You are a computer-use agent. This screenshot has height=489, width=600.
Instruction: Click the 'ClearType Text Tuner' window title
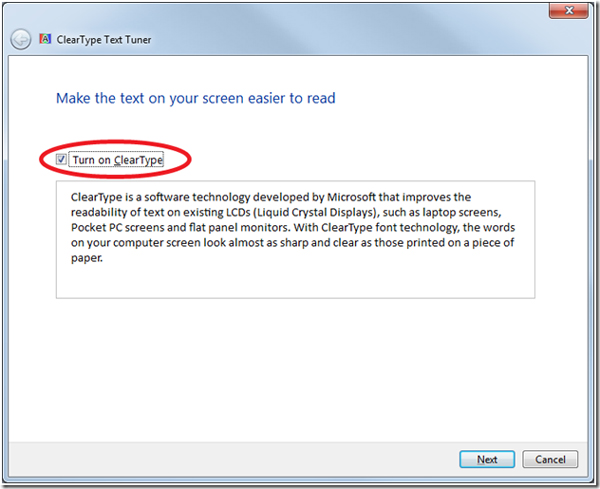(x=104, y=40)
